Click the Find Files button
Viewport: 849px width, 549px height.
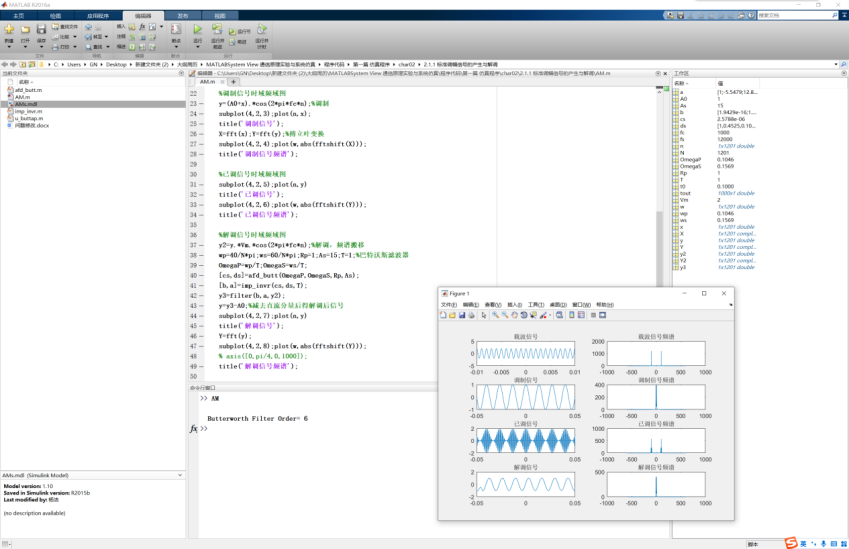point(64,27)
